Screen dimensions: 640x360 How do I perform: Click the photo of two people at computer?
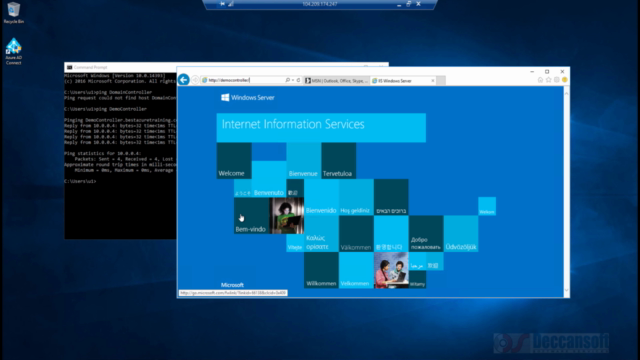[x=391, y=270]
